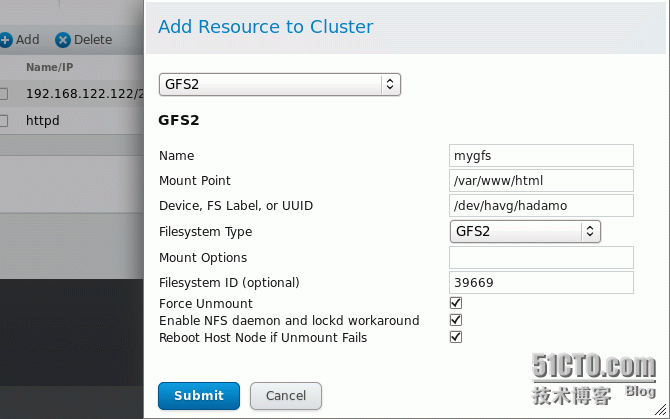Click the Enable NFS daemon and lockd workaround label

(289, 321)
